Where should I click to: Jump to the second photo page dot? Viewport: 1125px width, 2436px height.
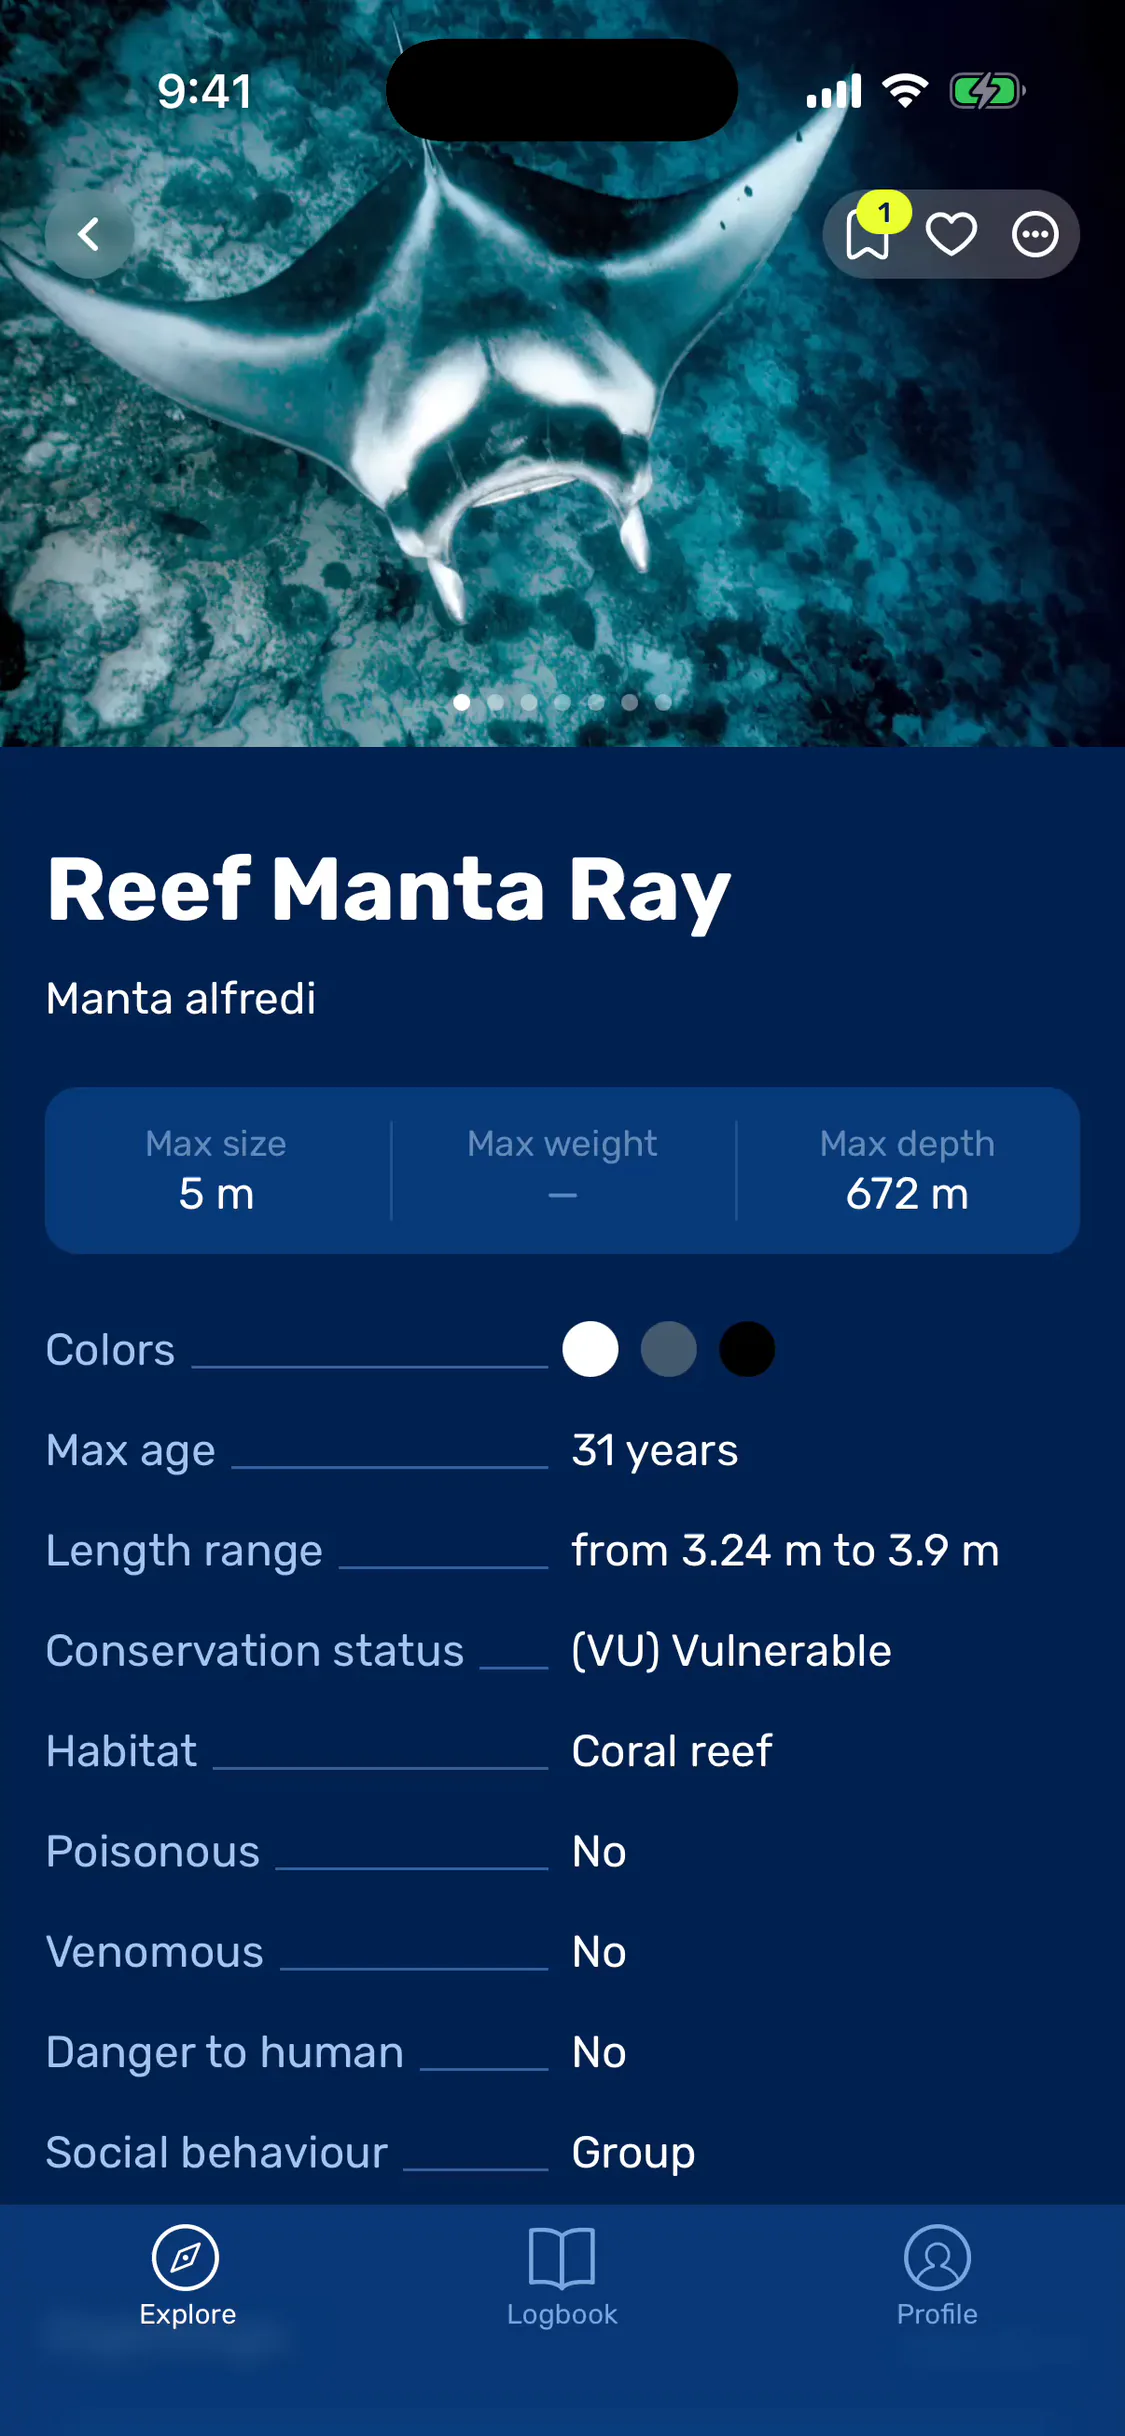tap(495, 702)
